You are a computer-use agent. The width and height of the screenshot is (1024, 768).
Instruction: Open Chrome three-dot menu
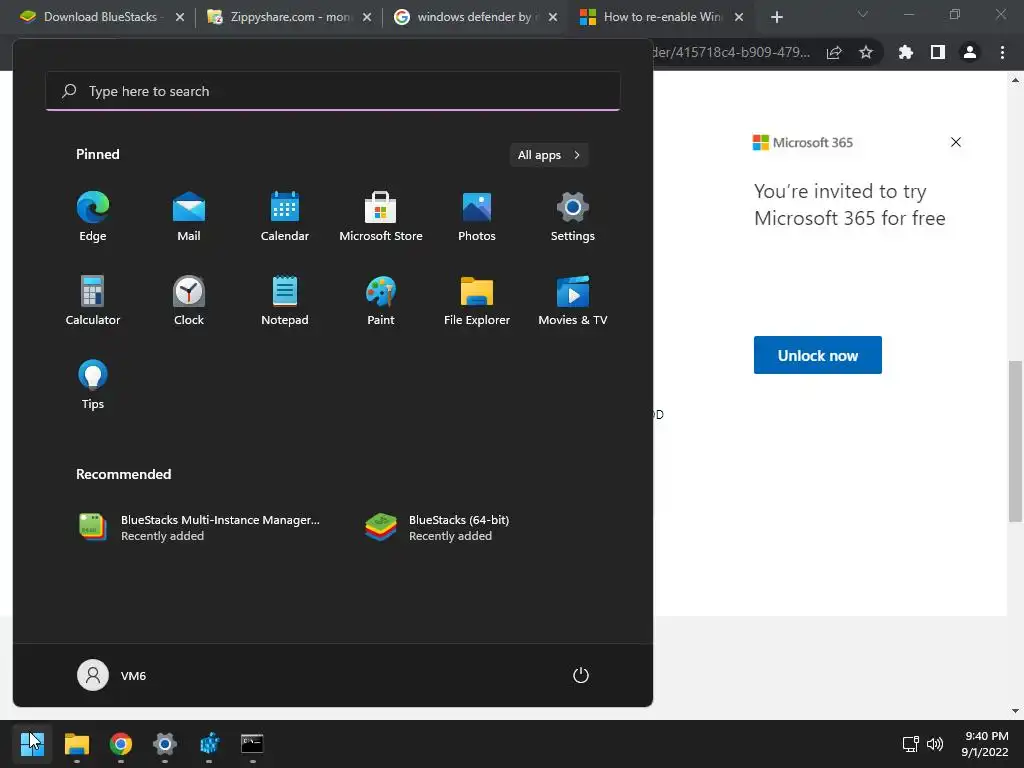tap(1002, 52)
